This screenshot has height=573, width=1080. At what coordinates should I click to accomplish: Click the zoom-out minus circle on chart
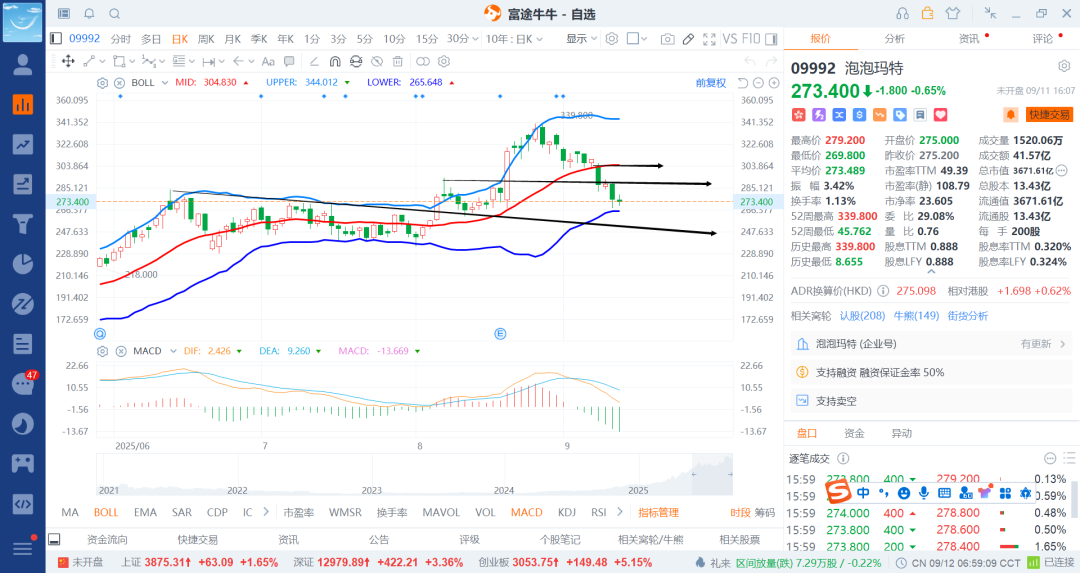(x=758, y=83)
